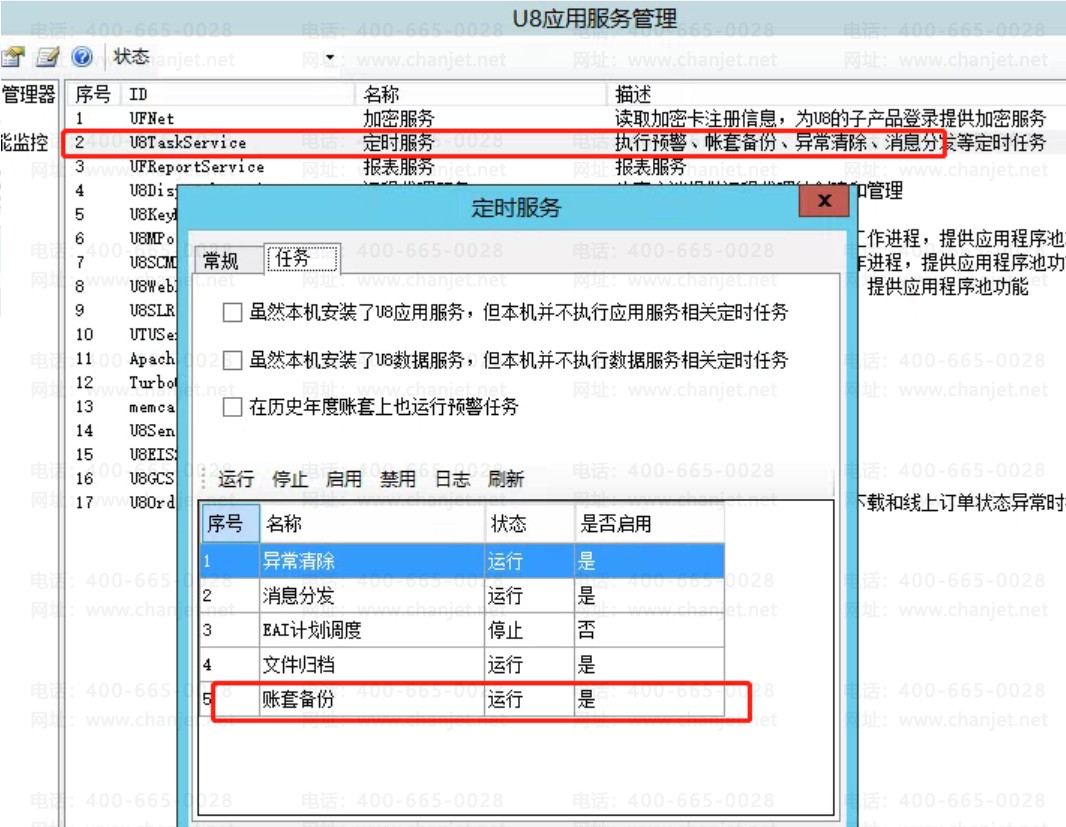Select UFNet service row in main list
Image resolution: width=1066 pixels, height=827 pixels.
click(x=564, y=118)
